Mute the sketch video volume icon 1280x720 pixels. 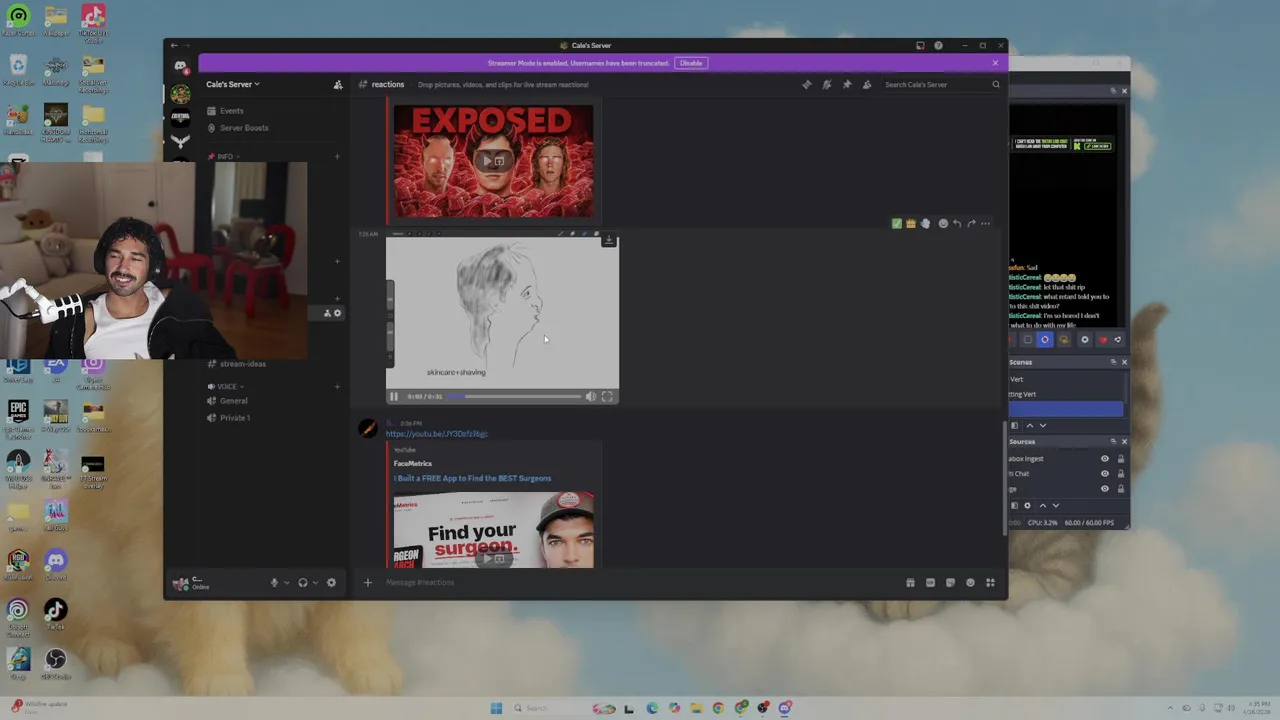click(x=591, y=397)
